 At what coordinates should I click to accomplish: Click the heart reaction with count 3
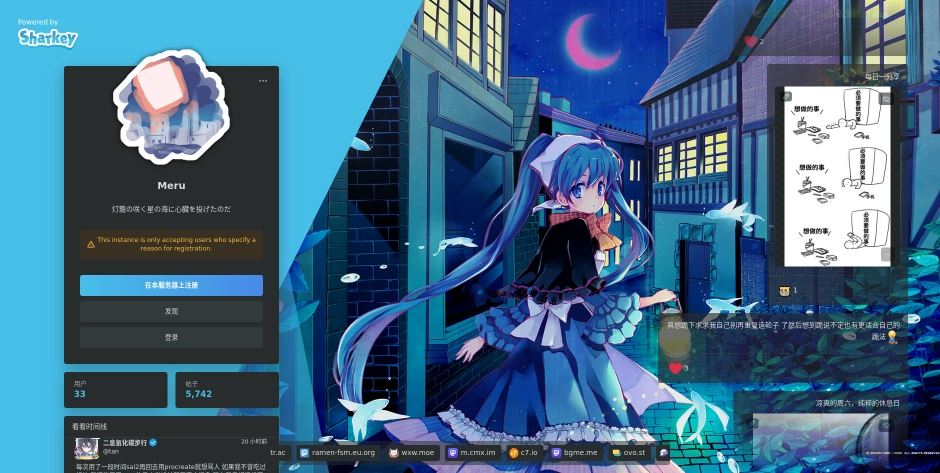point(679,368)
